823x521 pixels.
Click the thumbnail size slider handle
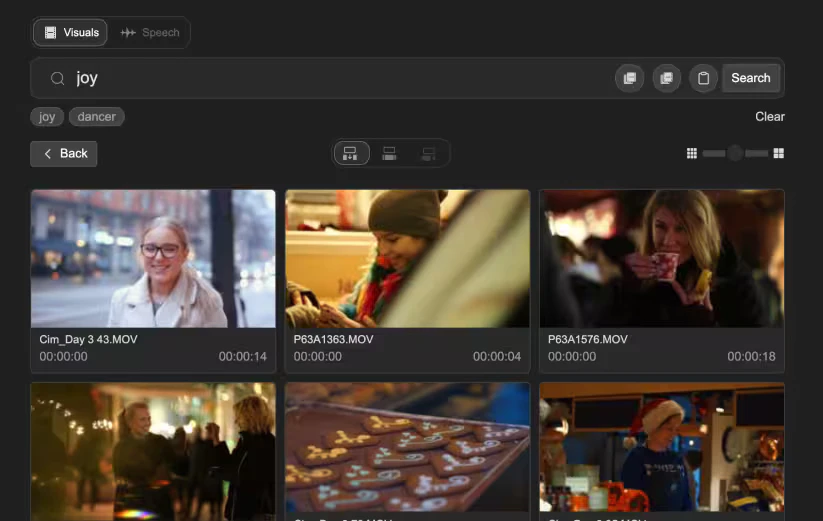(x=735, y=153)
